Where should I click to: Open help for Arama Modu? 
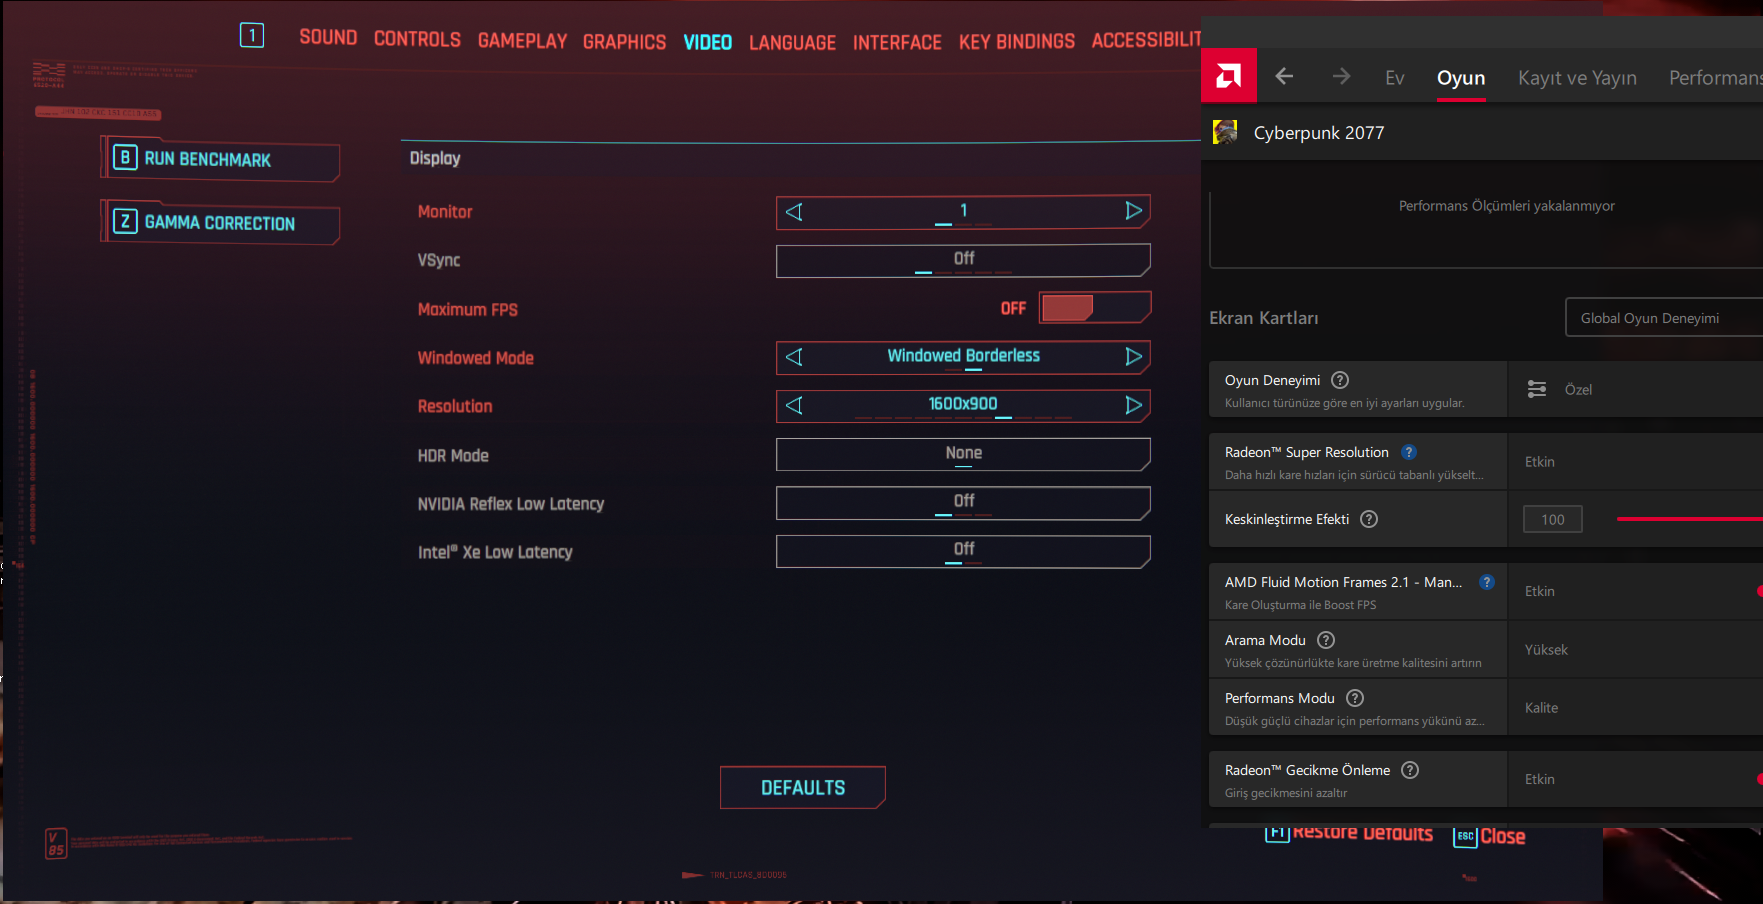[x=1326, y=640]
